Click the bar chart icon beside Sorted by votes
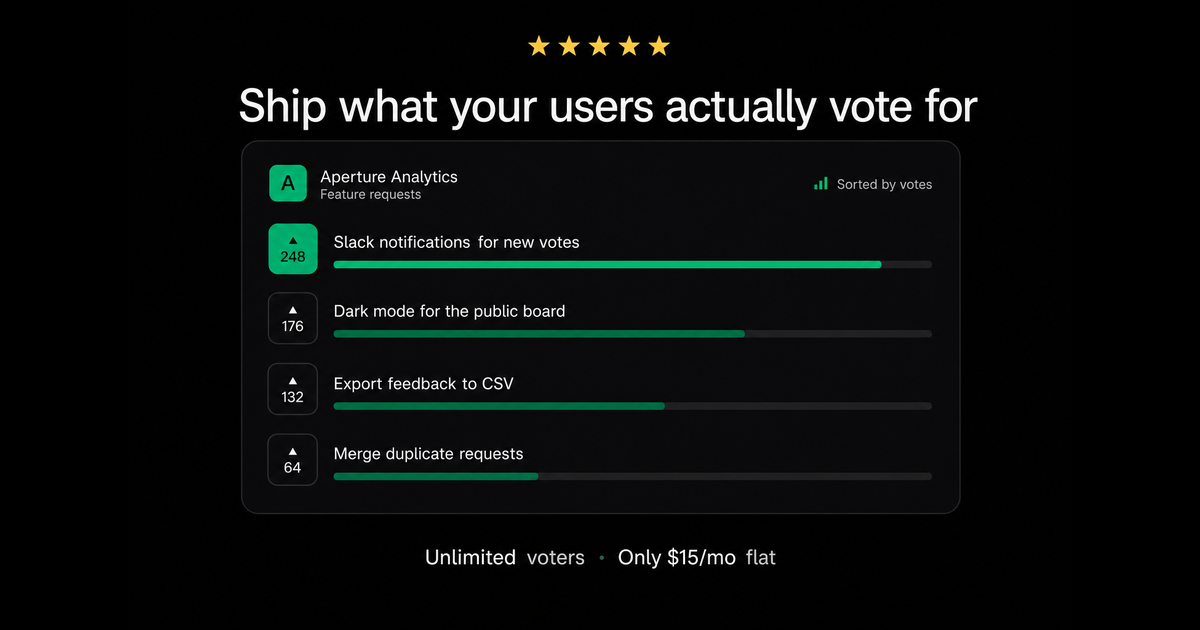1200x630 pixels. coord(820,184)
